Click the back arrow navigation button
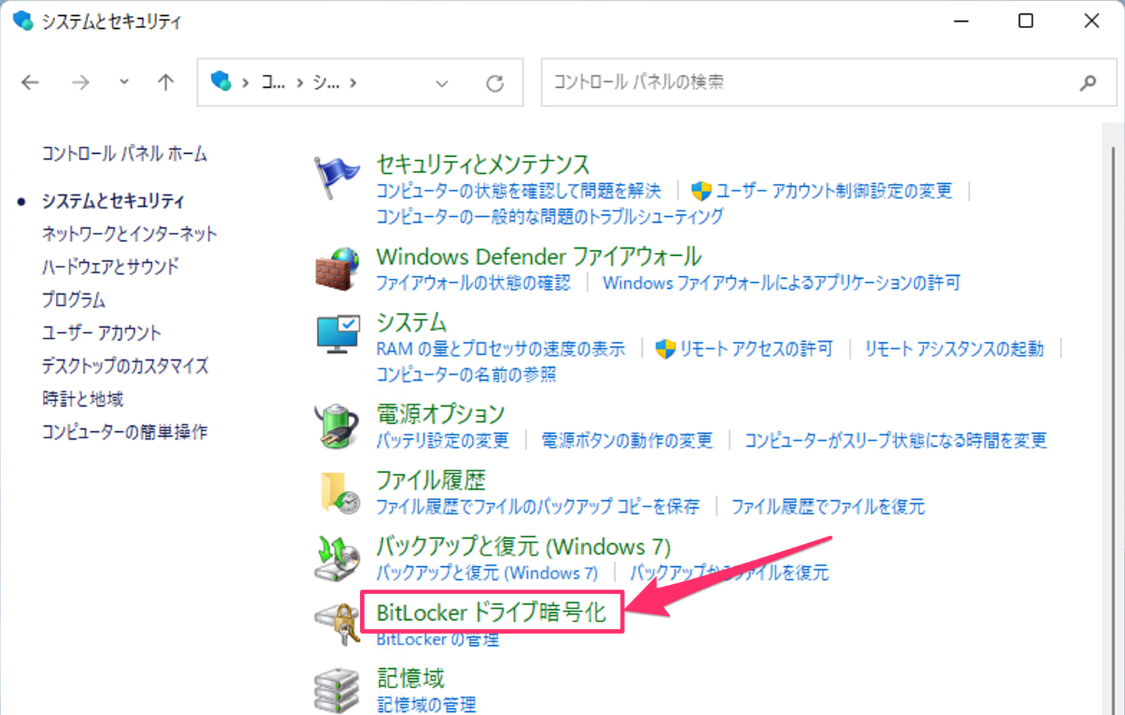 click(30, 82)
